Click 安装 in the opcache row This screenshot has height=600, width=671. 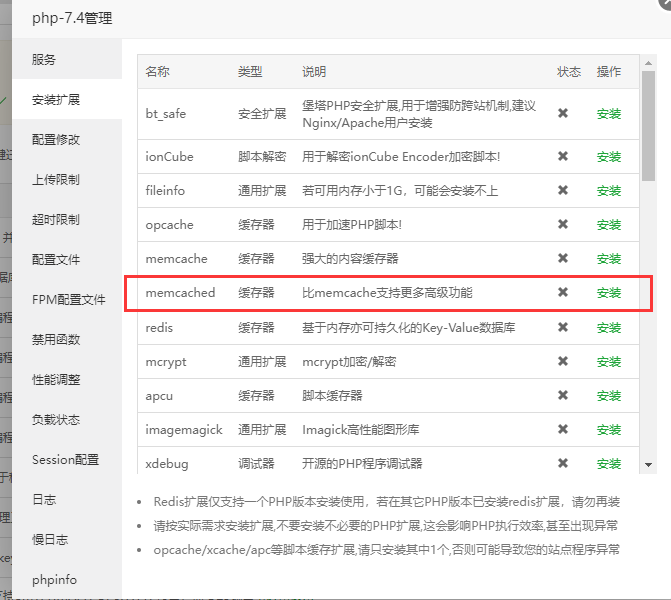[609, 225]
